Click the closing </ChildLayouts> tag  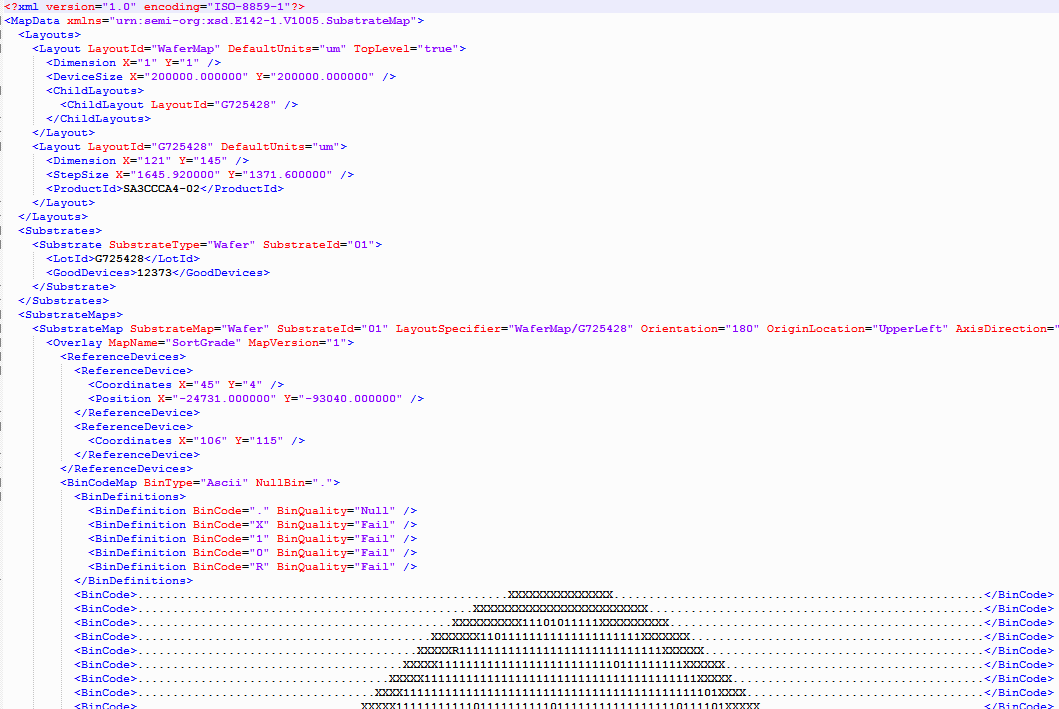click(x=98, y=119)
